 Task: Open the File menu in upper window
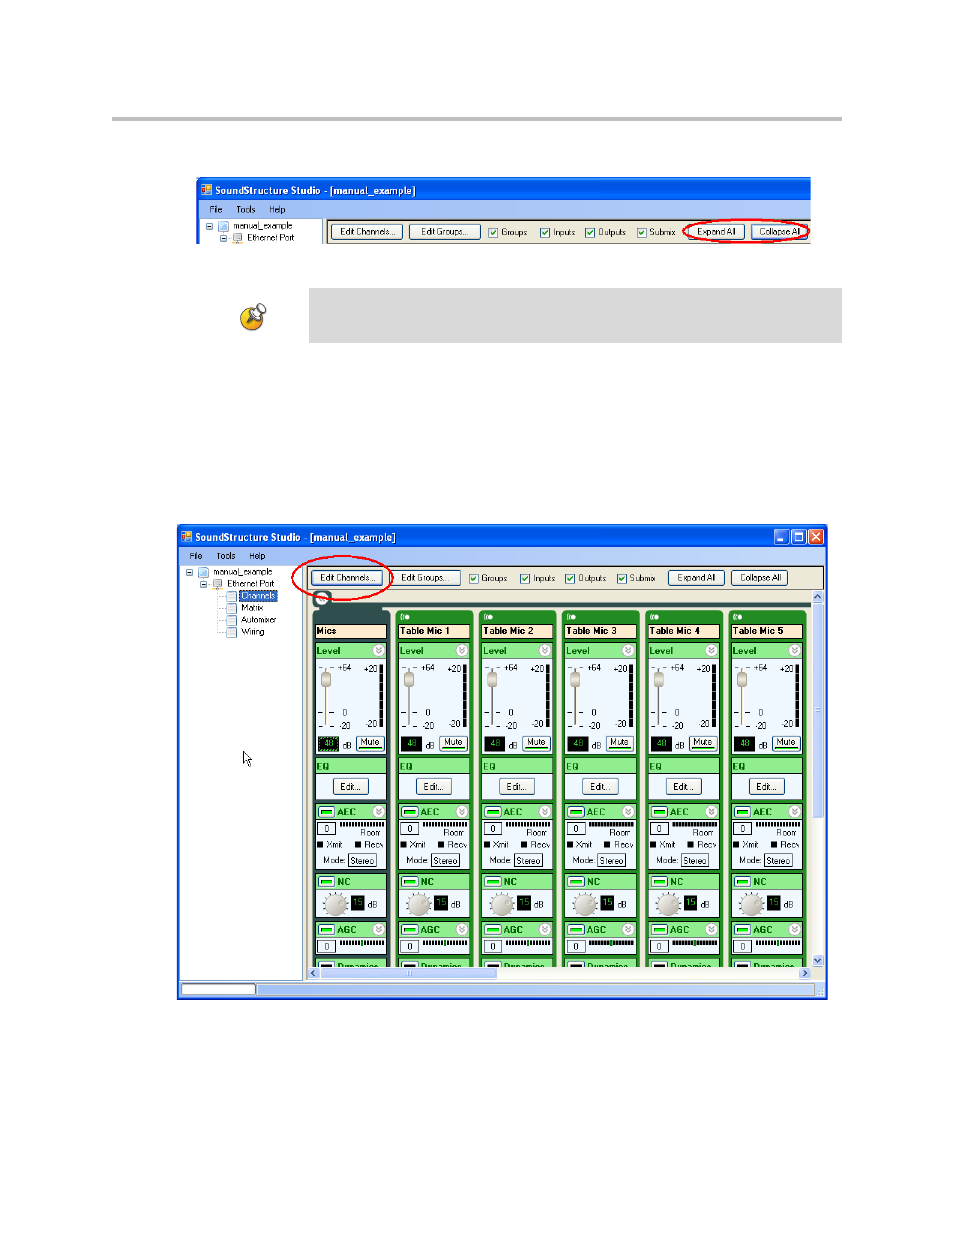[216, 210]
